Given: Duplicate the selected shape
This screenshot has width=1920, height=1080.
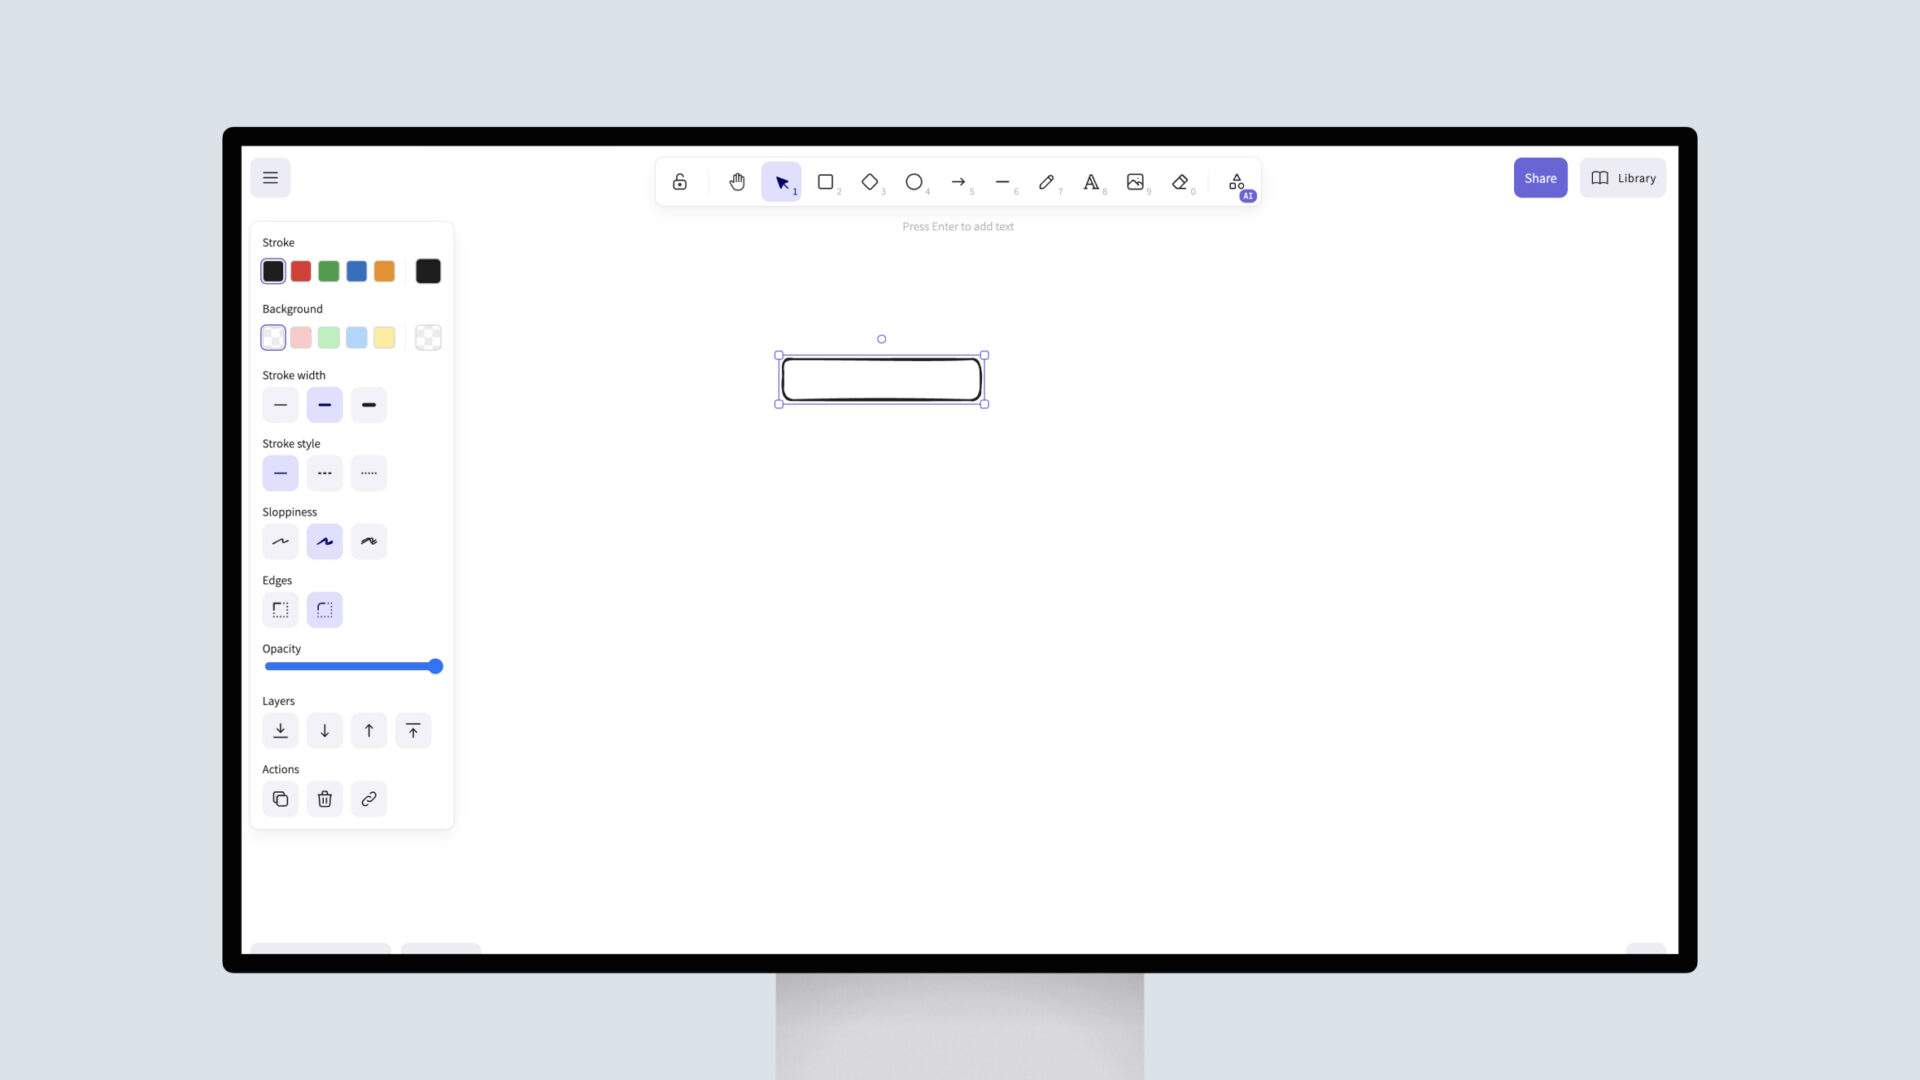Looking at the screenshot, I should coord(280,799).
